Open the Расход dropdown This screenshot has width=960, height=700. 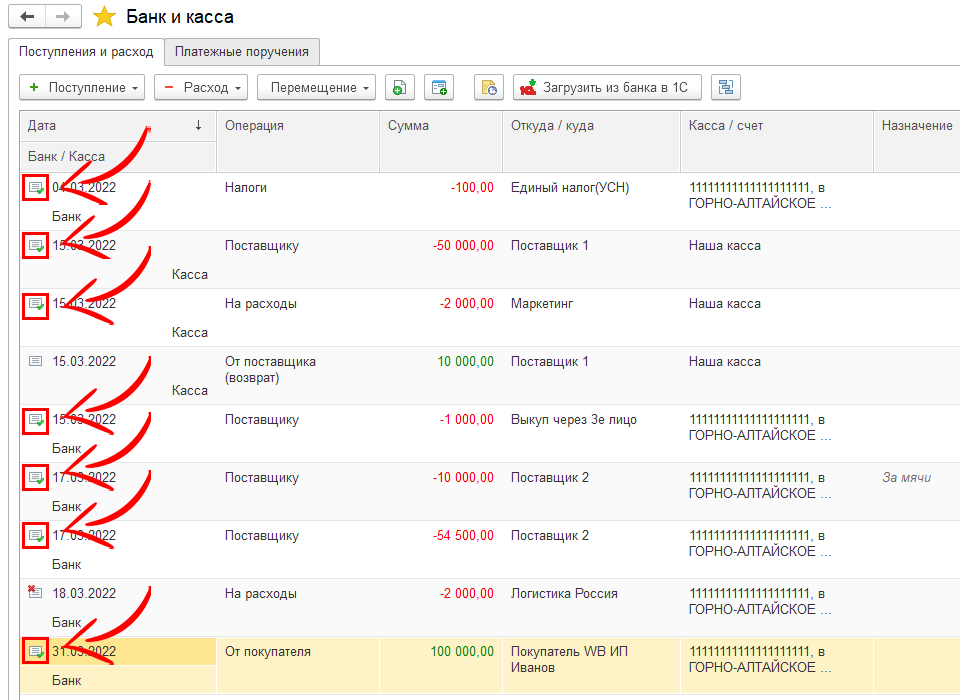click(x=200, y=88)
